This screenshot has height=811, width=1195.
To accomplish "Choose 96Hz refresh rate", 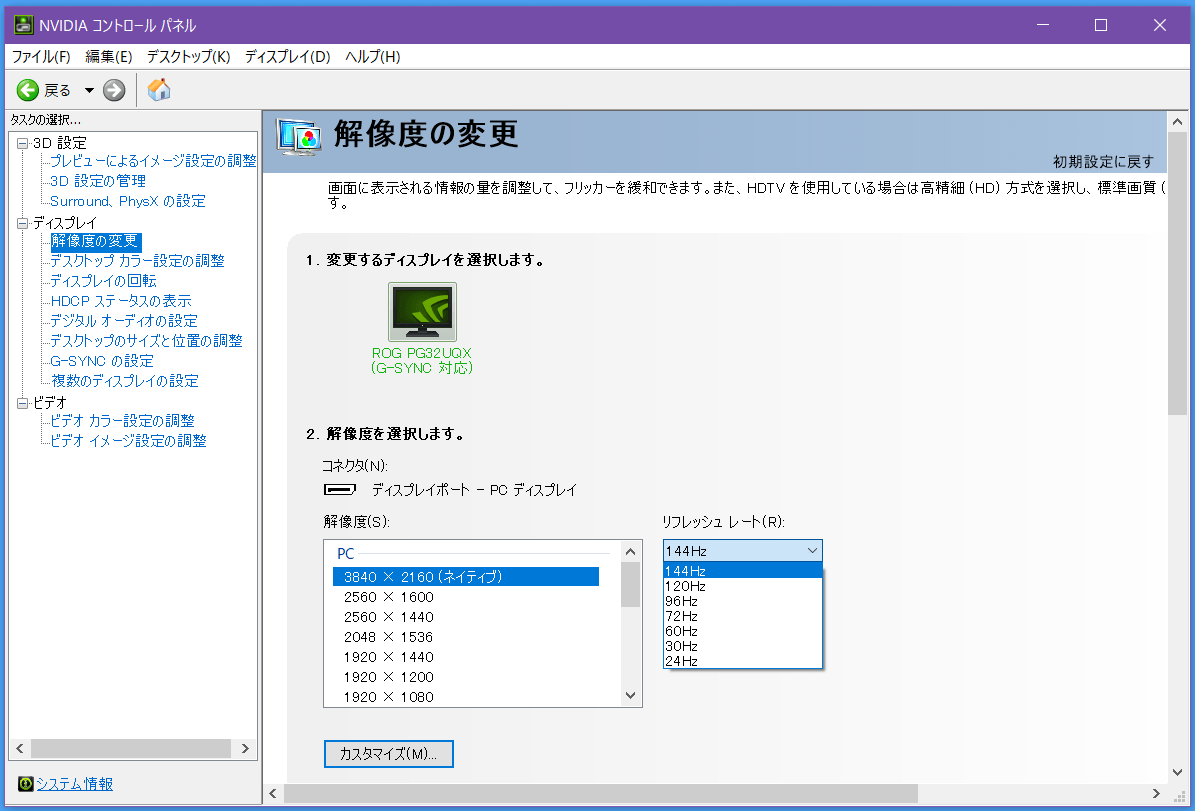I will click(x=742, y=601).
